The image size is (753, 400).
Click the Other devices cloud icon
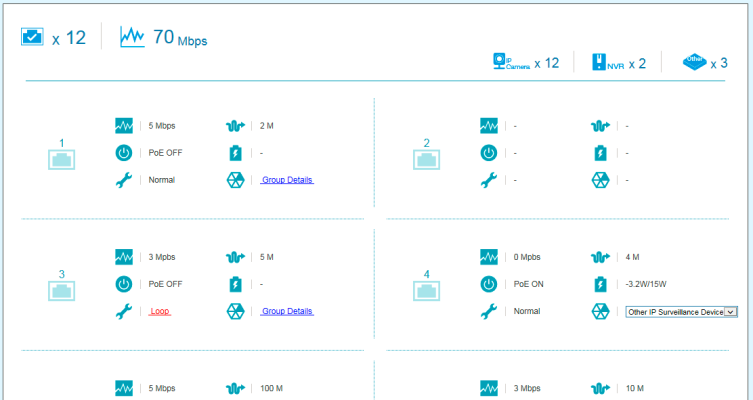694,62
